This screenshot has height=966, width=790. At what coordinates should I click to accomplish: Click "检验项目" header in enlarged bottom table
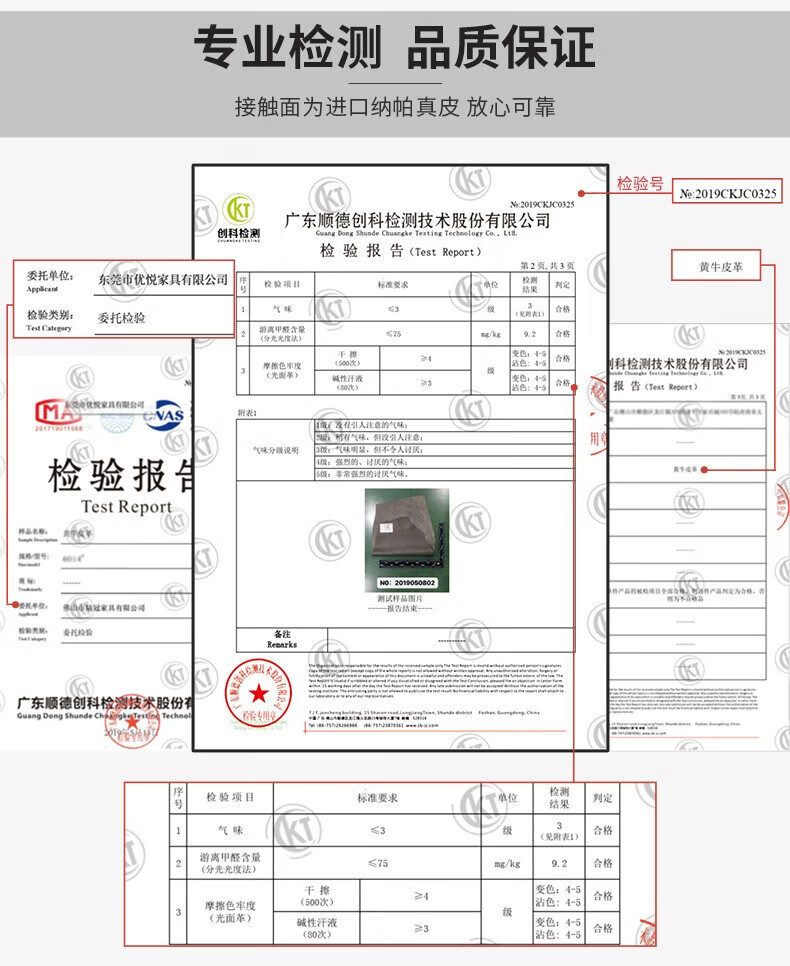[230, 797]
